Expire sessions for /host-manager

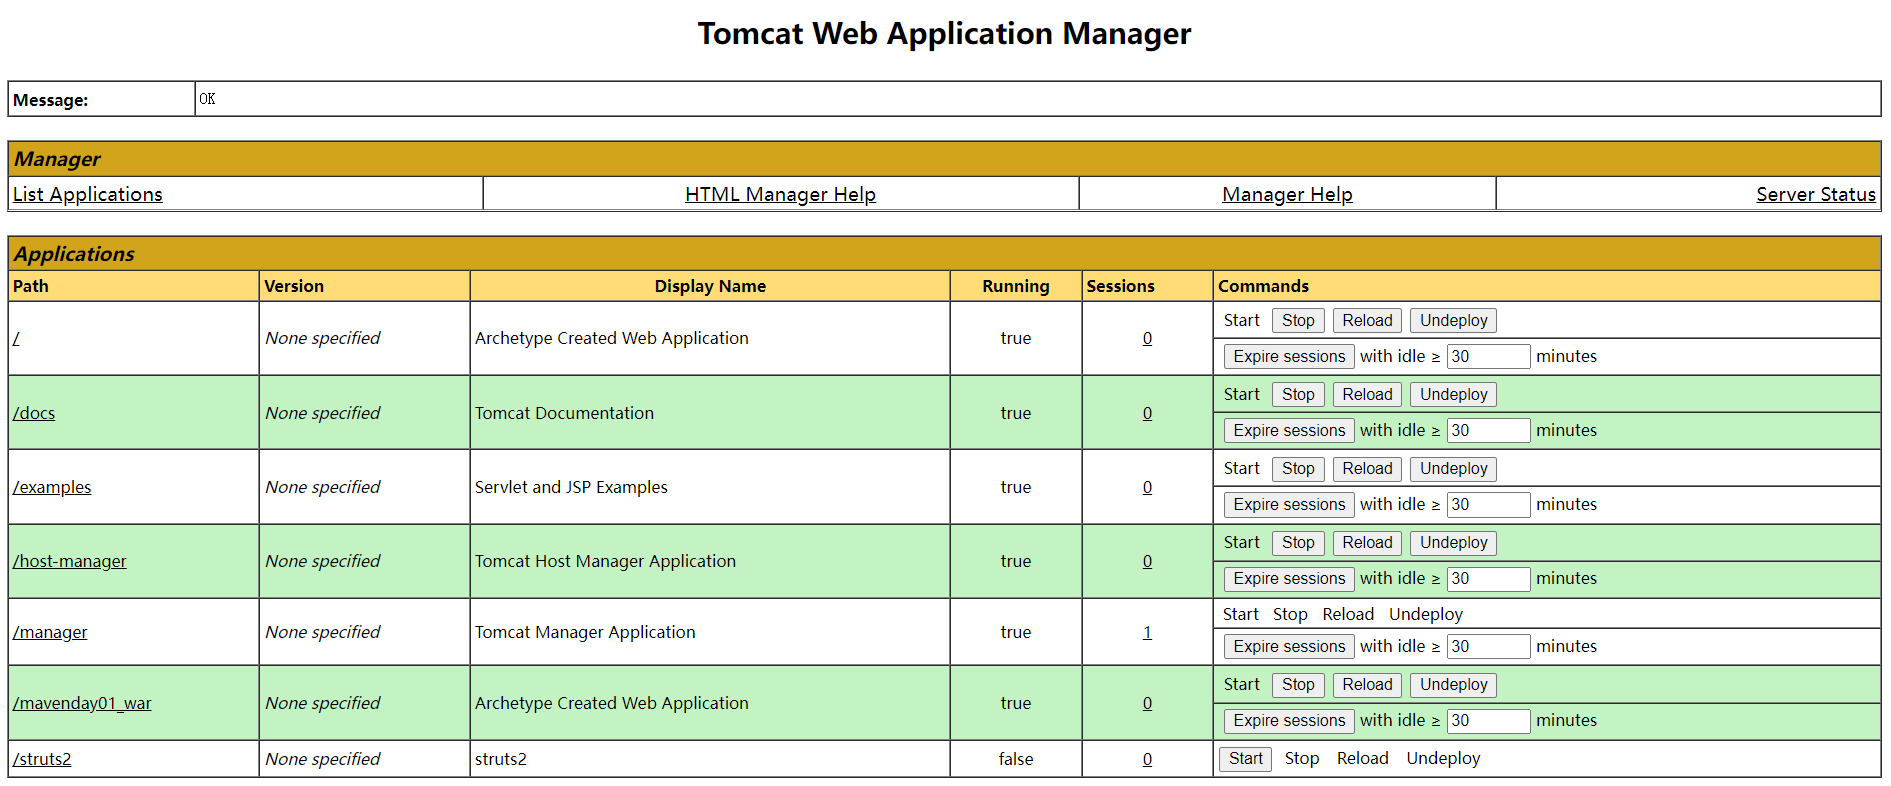coord(1289,578)
